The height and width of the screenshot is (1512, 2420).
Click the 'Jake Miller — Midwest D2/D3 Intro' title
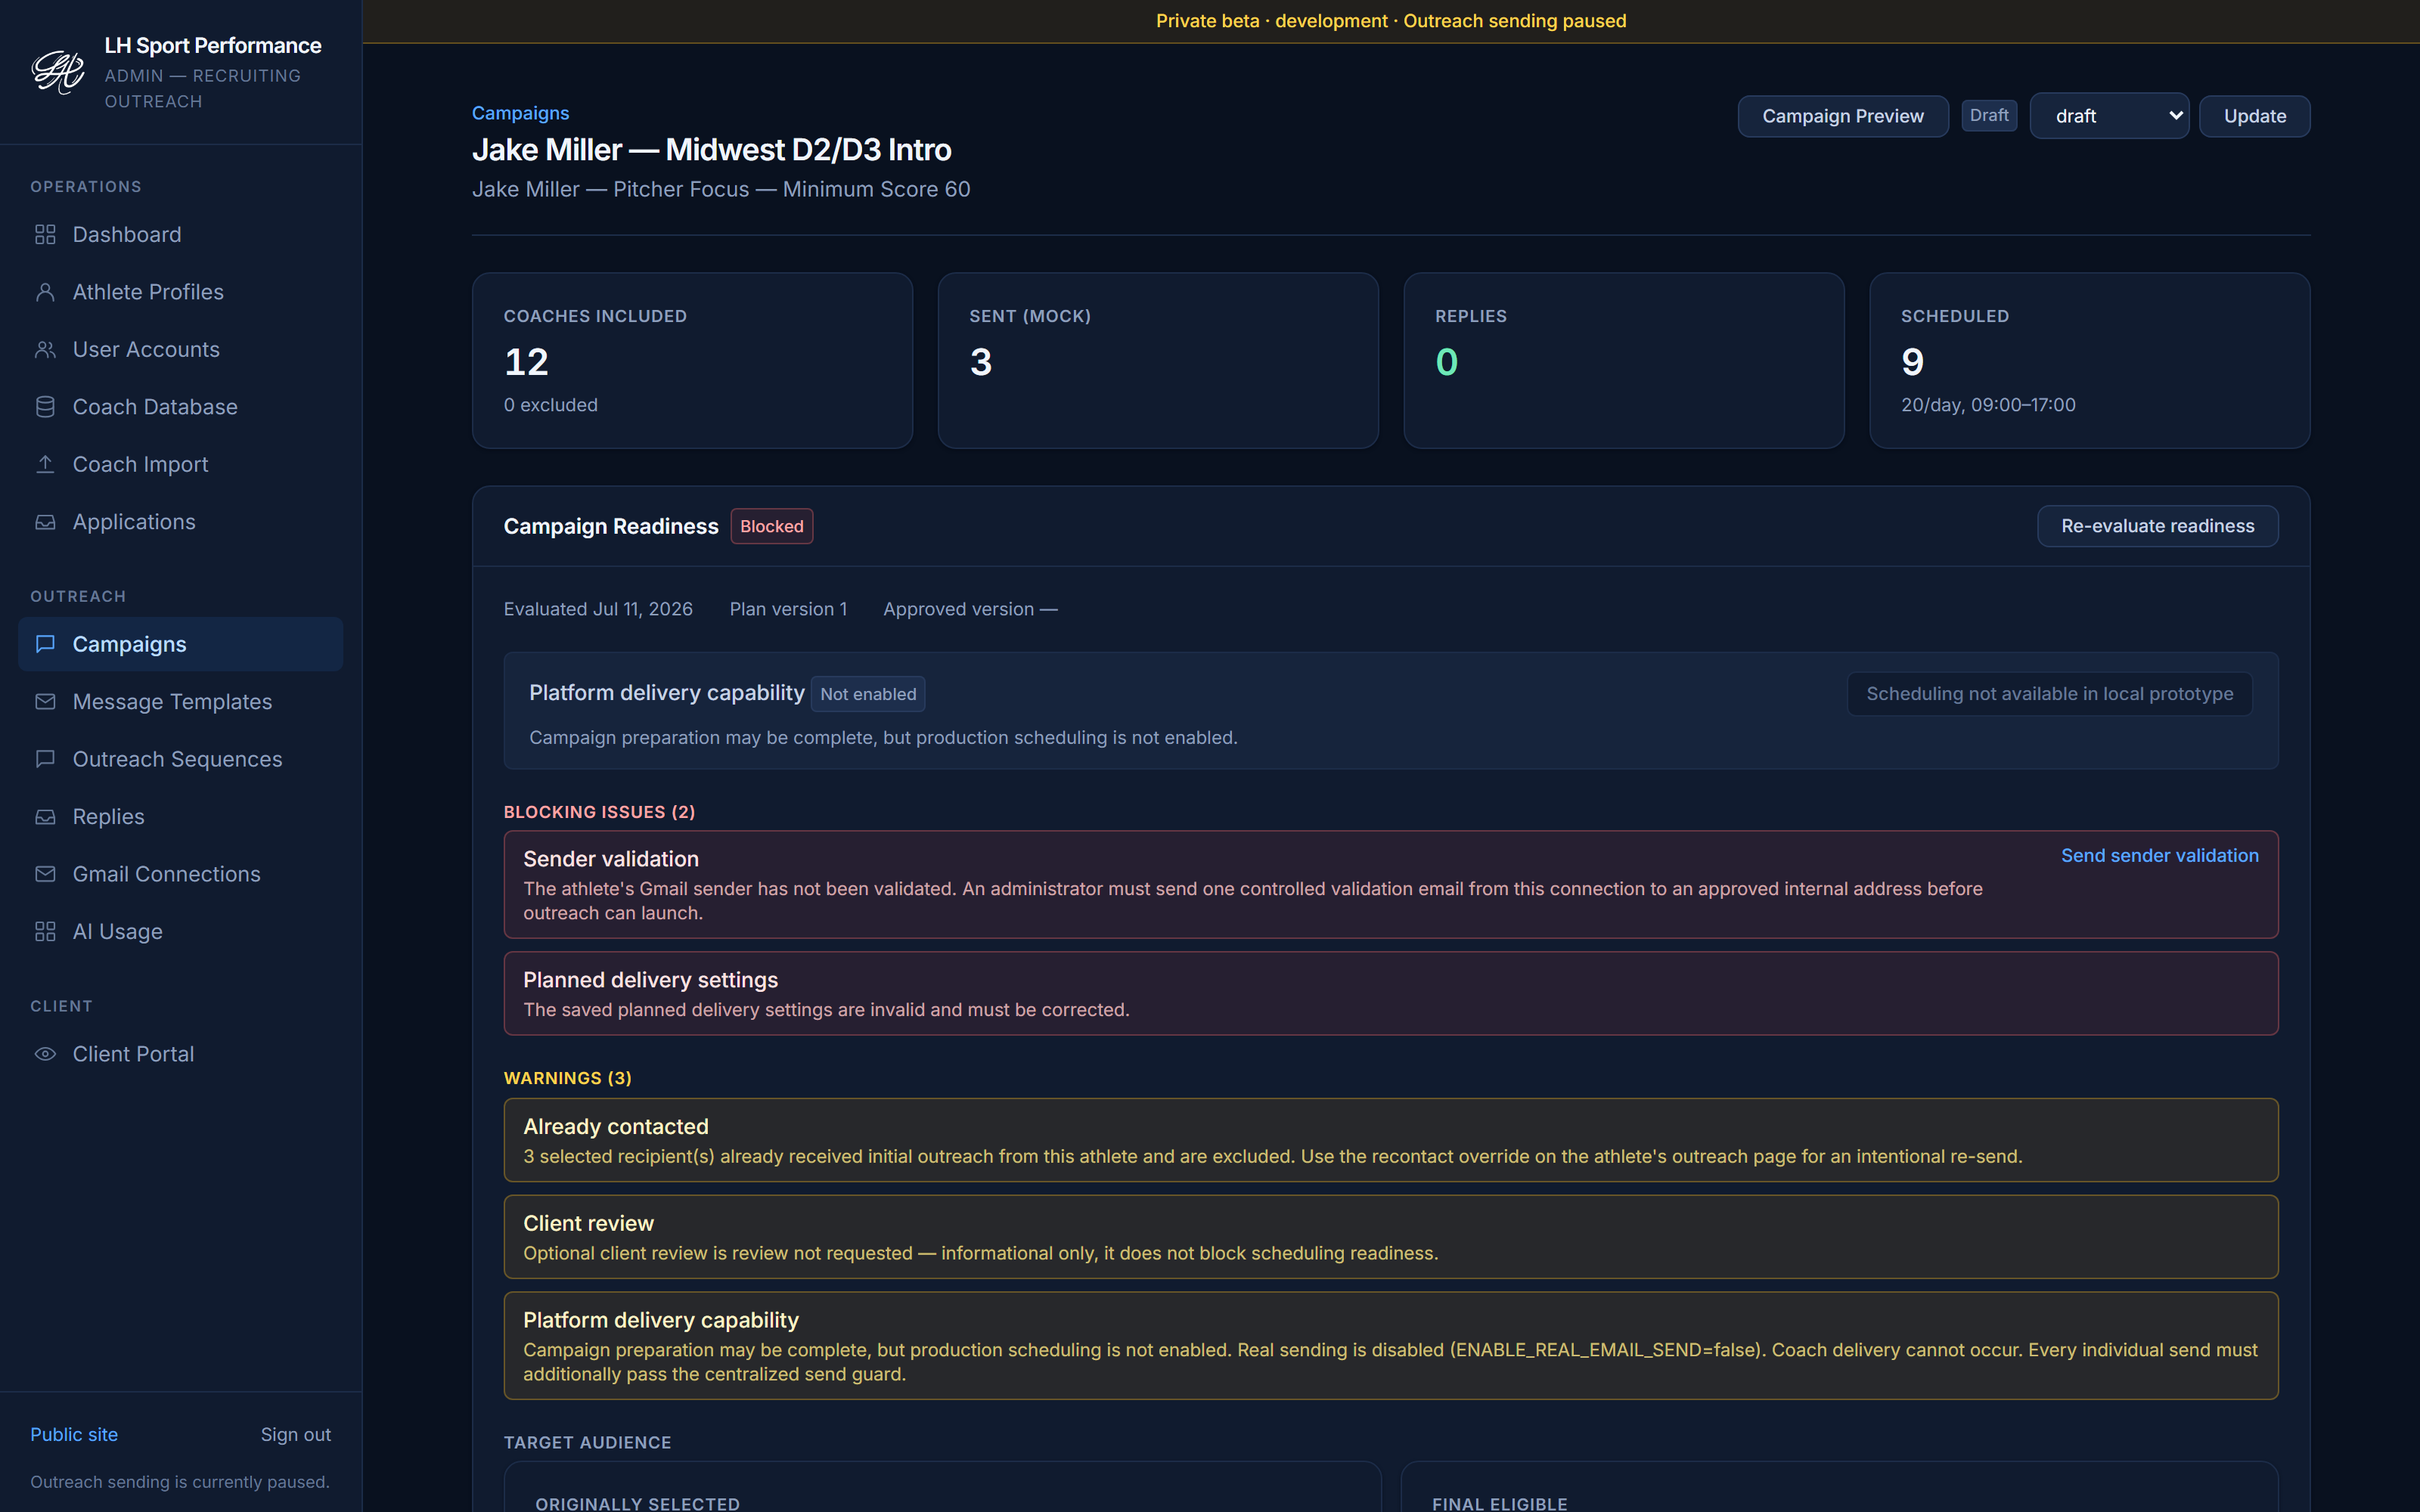click(711, 150)
